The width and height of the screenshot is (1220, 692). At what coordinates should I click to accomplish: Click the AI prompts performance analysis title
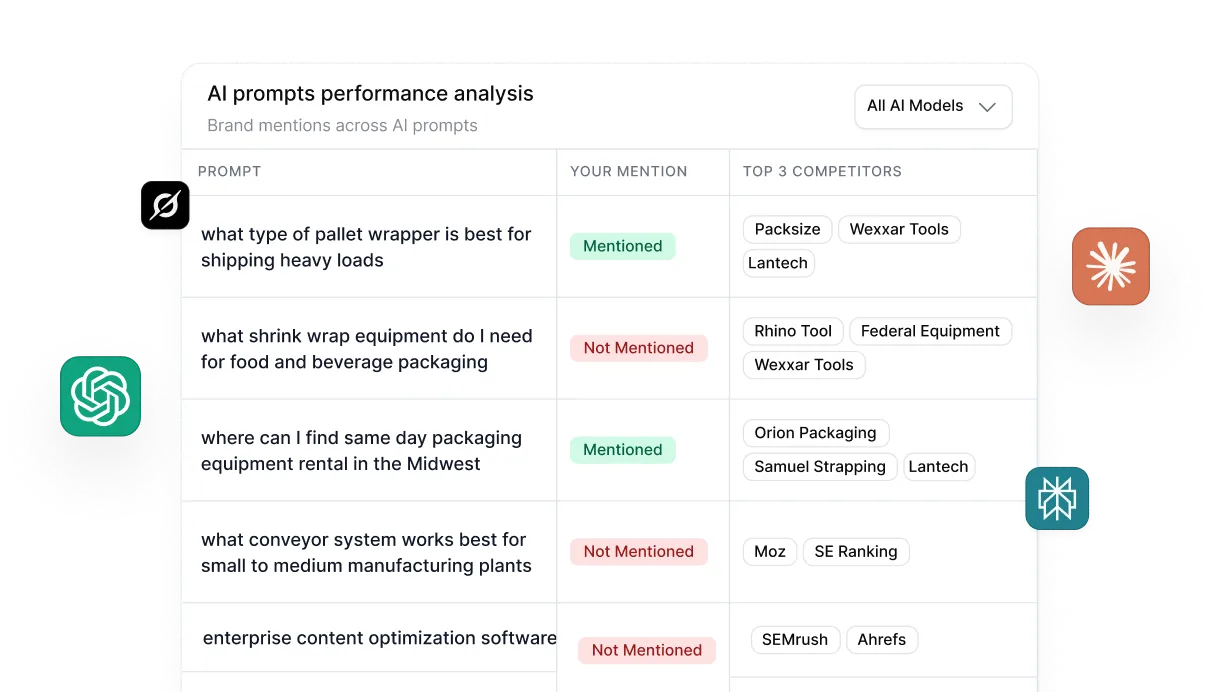[x=370, y=94]
